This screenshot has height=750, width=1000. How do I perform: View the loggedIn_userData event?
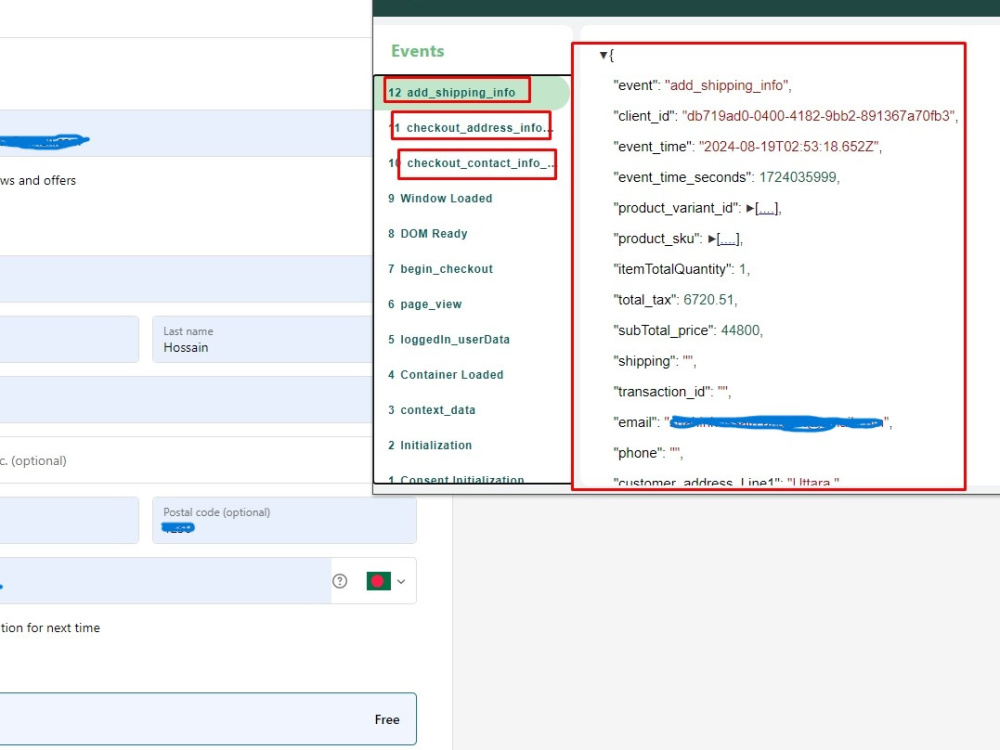[x=452, y=339]
